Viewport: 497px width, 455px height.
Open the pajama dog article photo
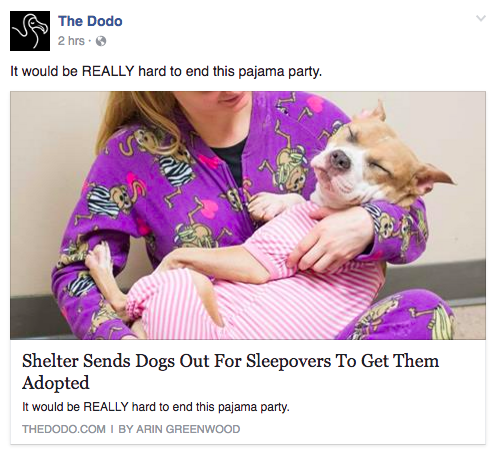248,215
